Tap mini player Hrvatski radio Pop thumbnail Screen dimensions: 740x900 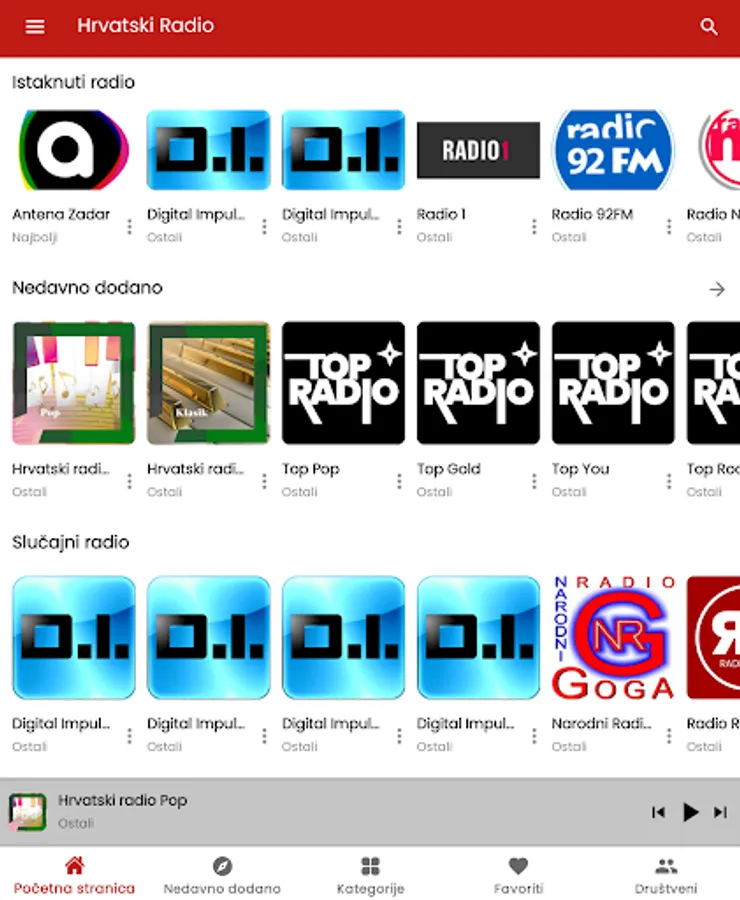(x=27, y=812)
